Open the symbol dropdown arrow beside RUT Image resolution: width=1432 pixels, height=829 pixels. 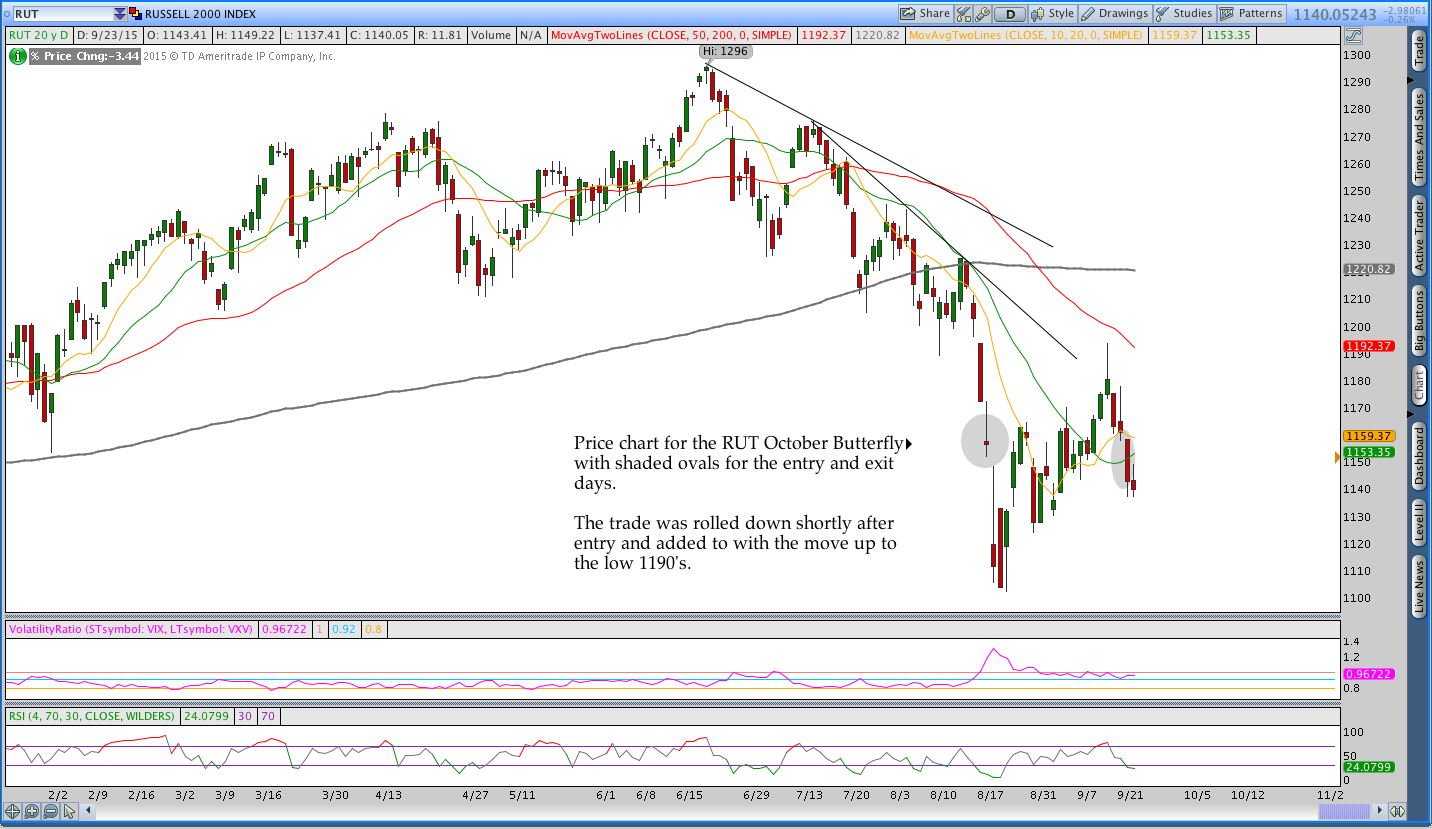tap(120, 14)
